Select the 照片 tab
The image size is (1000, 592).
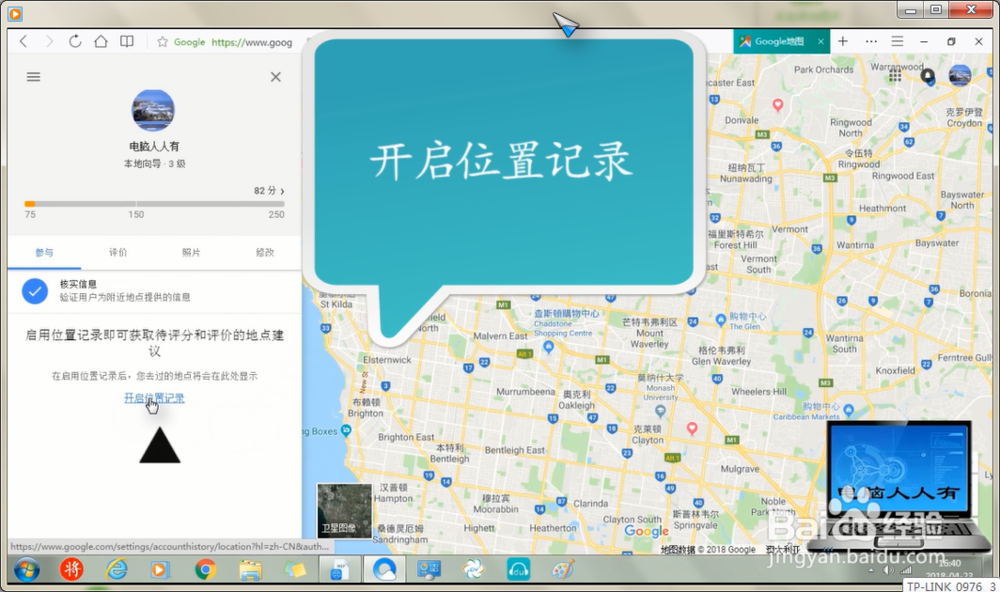click(x=191, y=253)
